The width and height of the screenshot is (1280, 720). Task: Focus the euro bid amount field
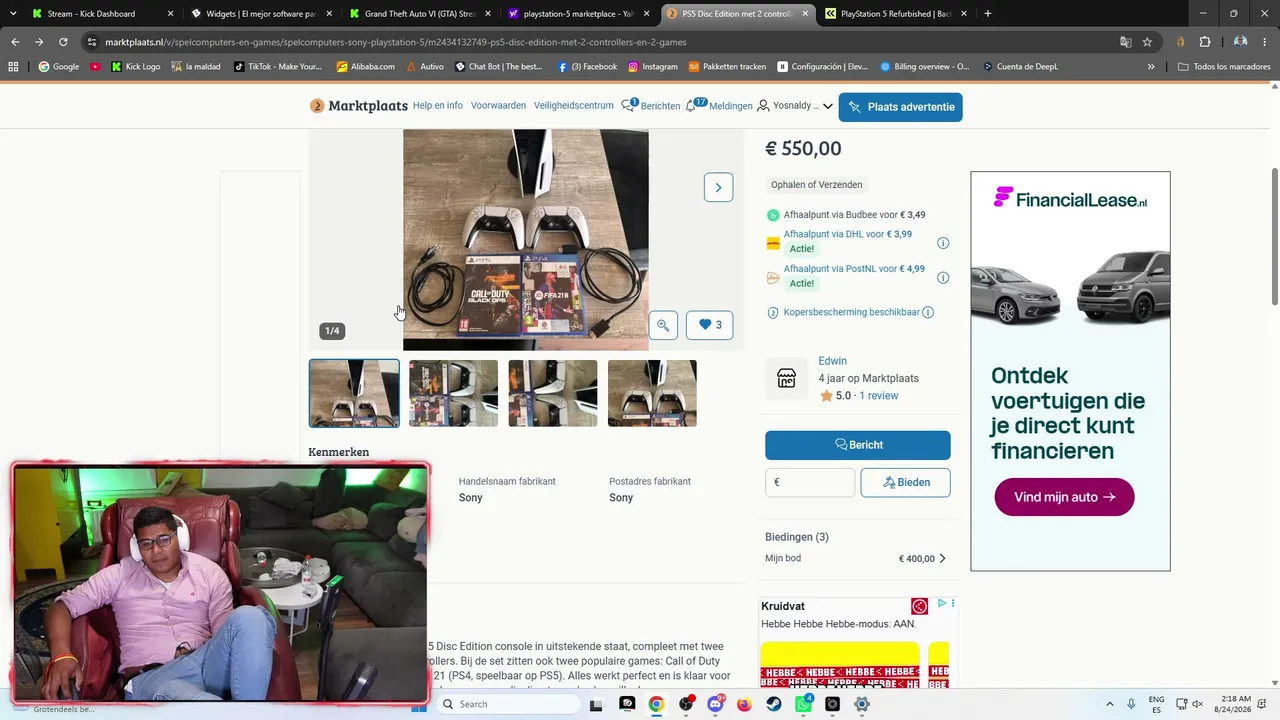810,483
